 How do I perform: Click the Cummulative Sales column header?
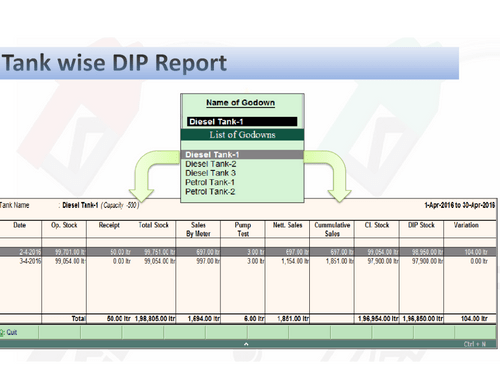pyautogui.click(x=332, y=229)
